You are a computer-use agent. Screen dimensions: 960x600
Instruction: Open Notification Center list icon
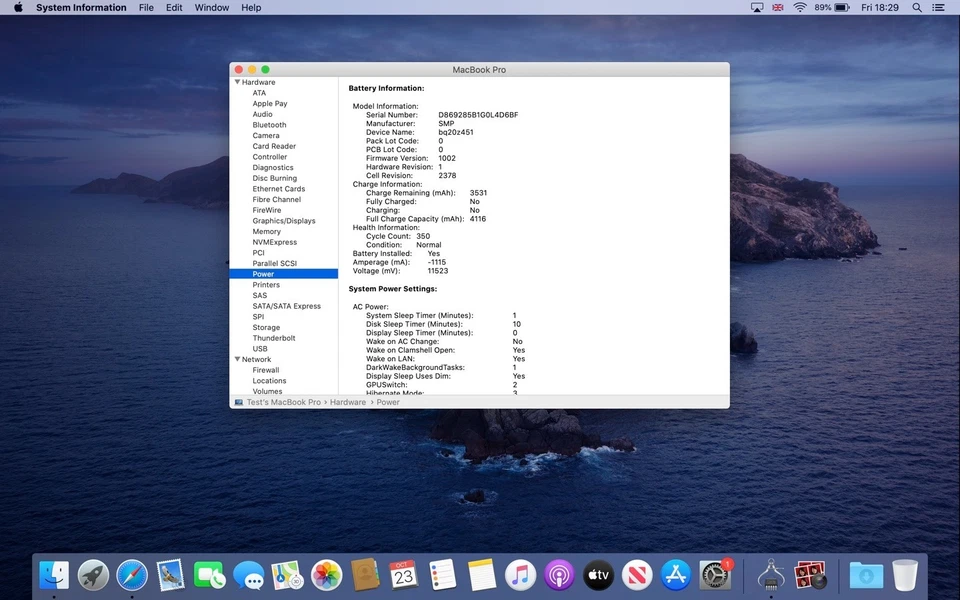[x=938, y=7]
